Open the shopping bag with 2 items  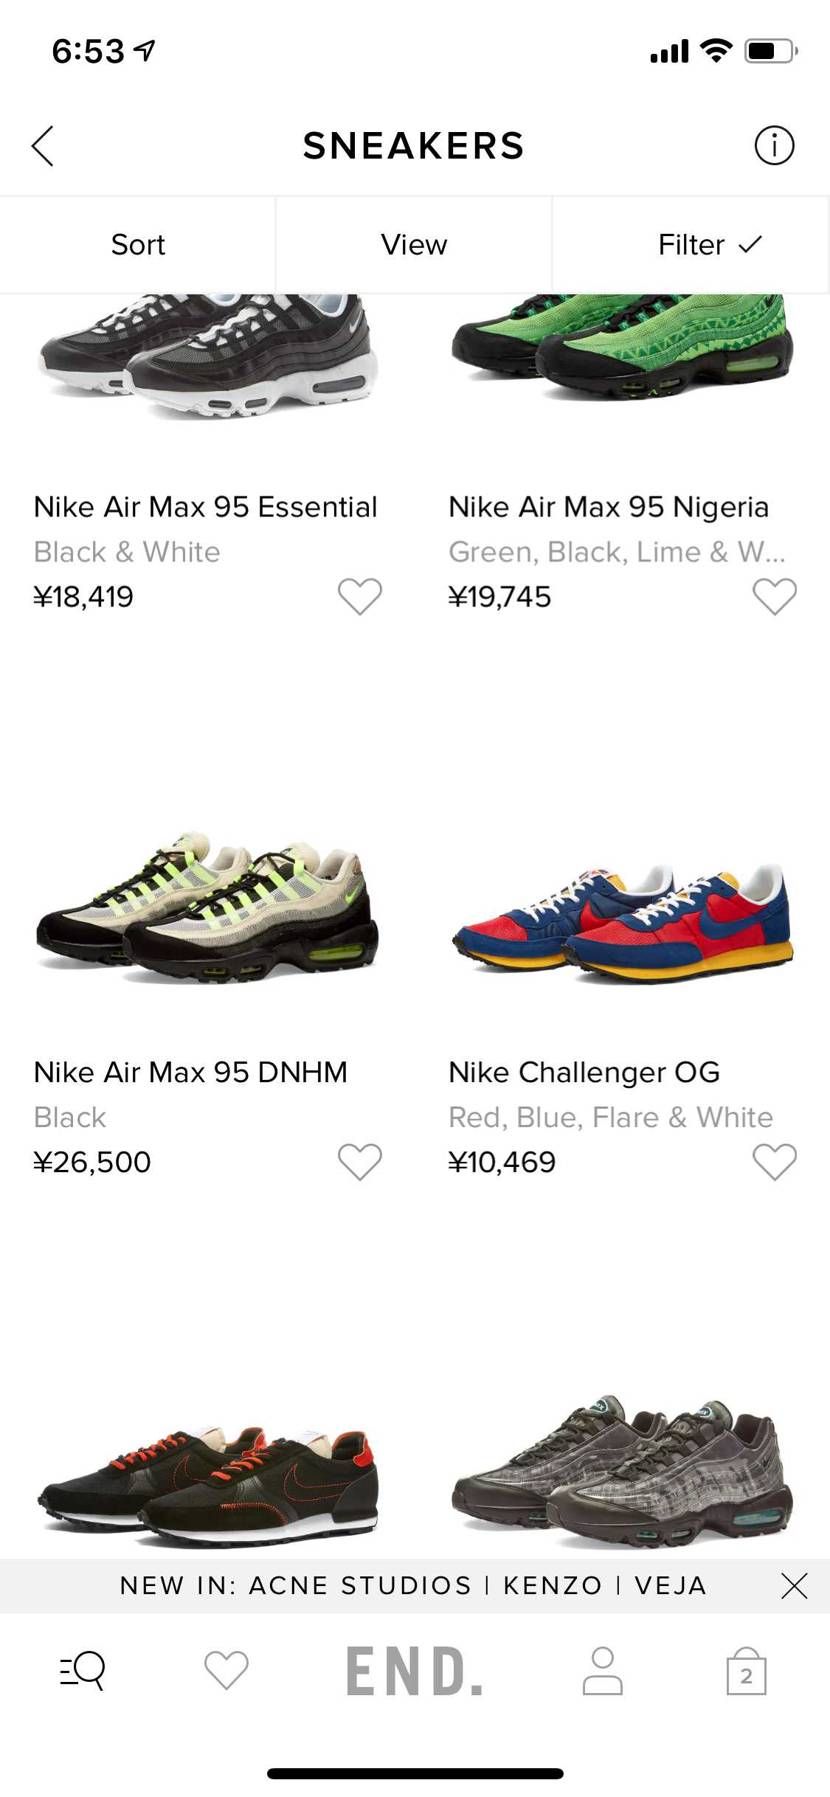click(746, 1671)
